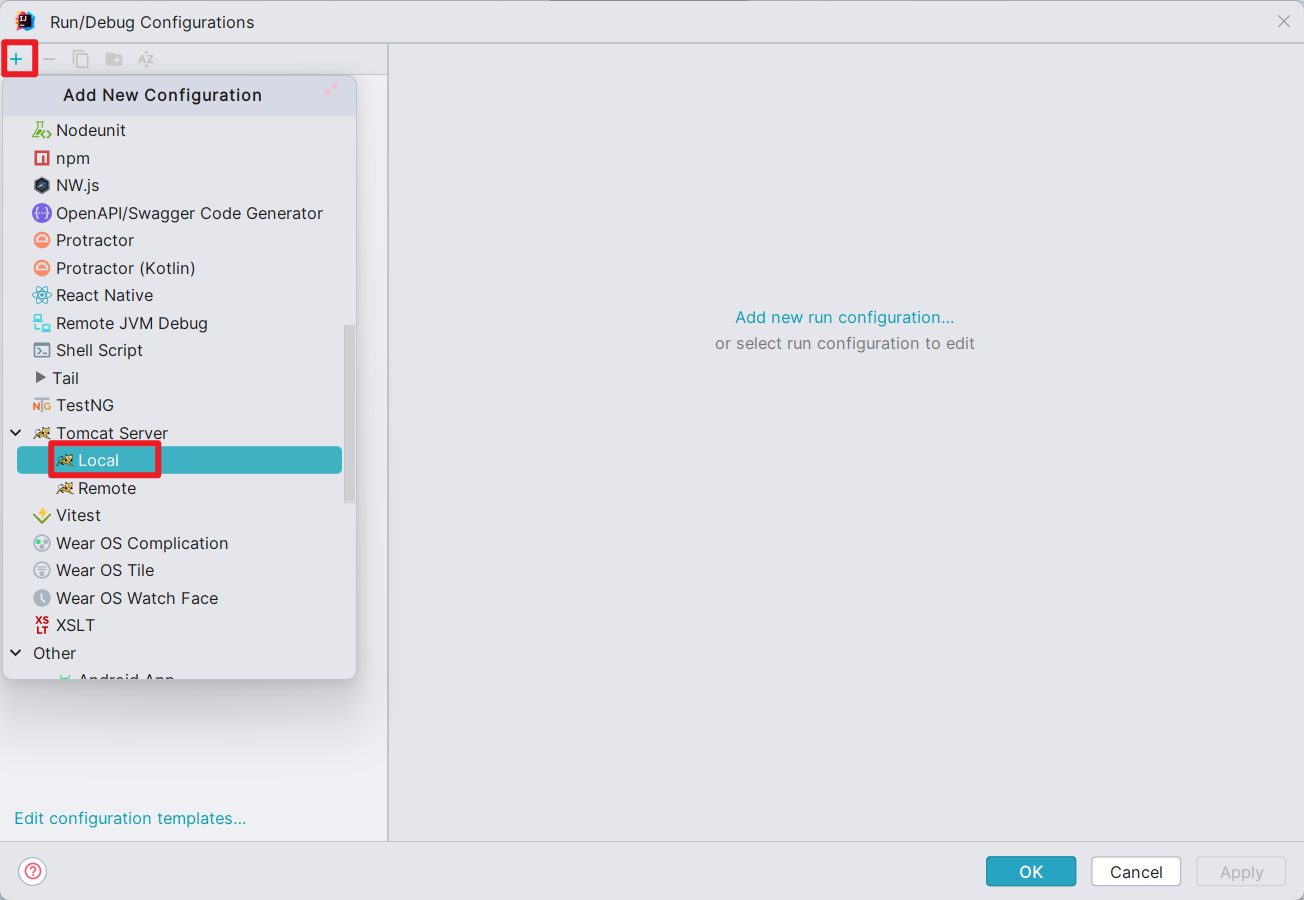1304x900 pixels.
Task: Click the IntelliJ IDEA logo in title bar
Action: pyautogui.click(x=25, y=21)
